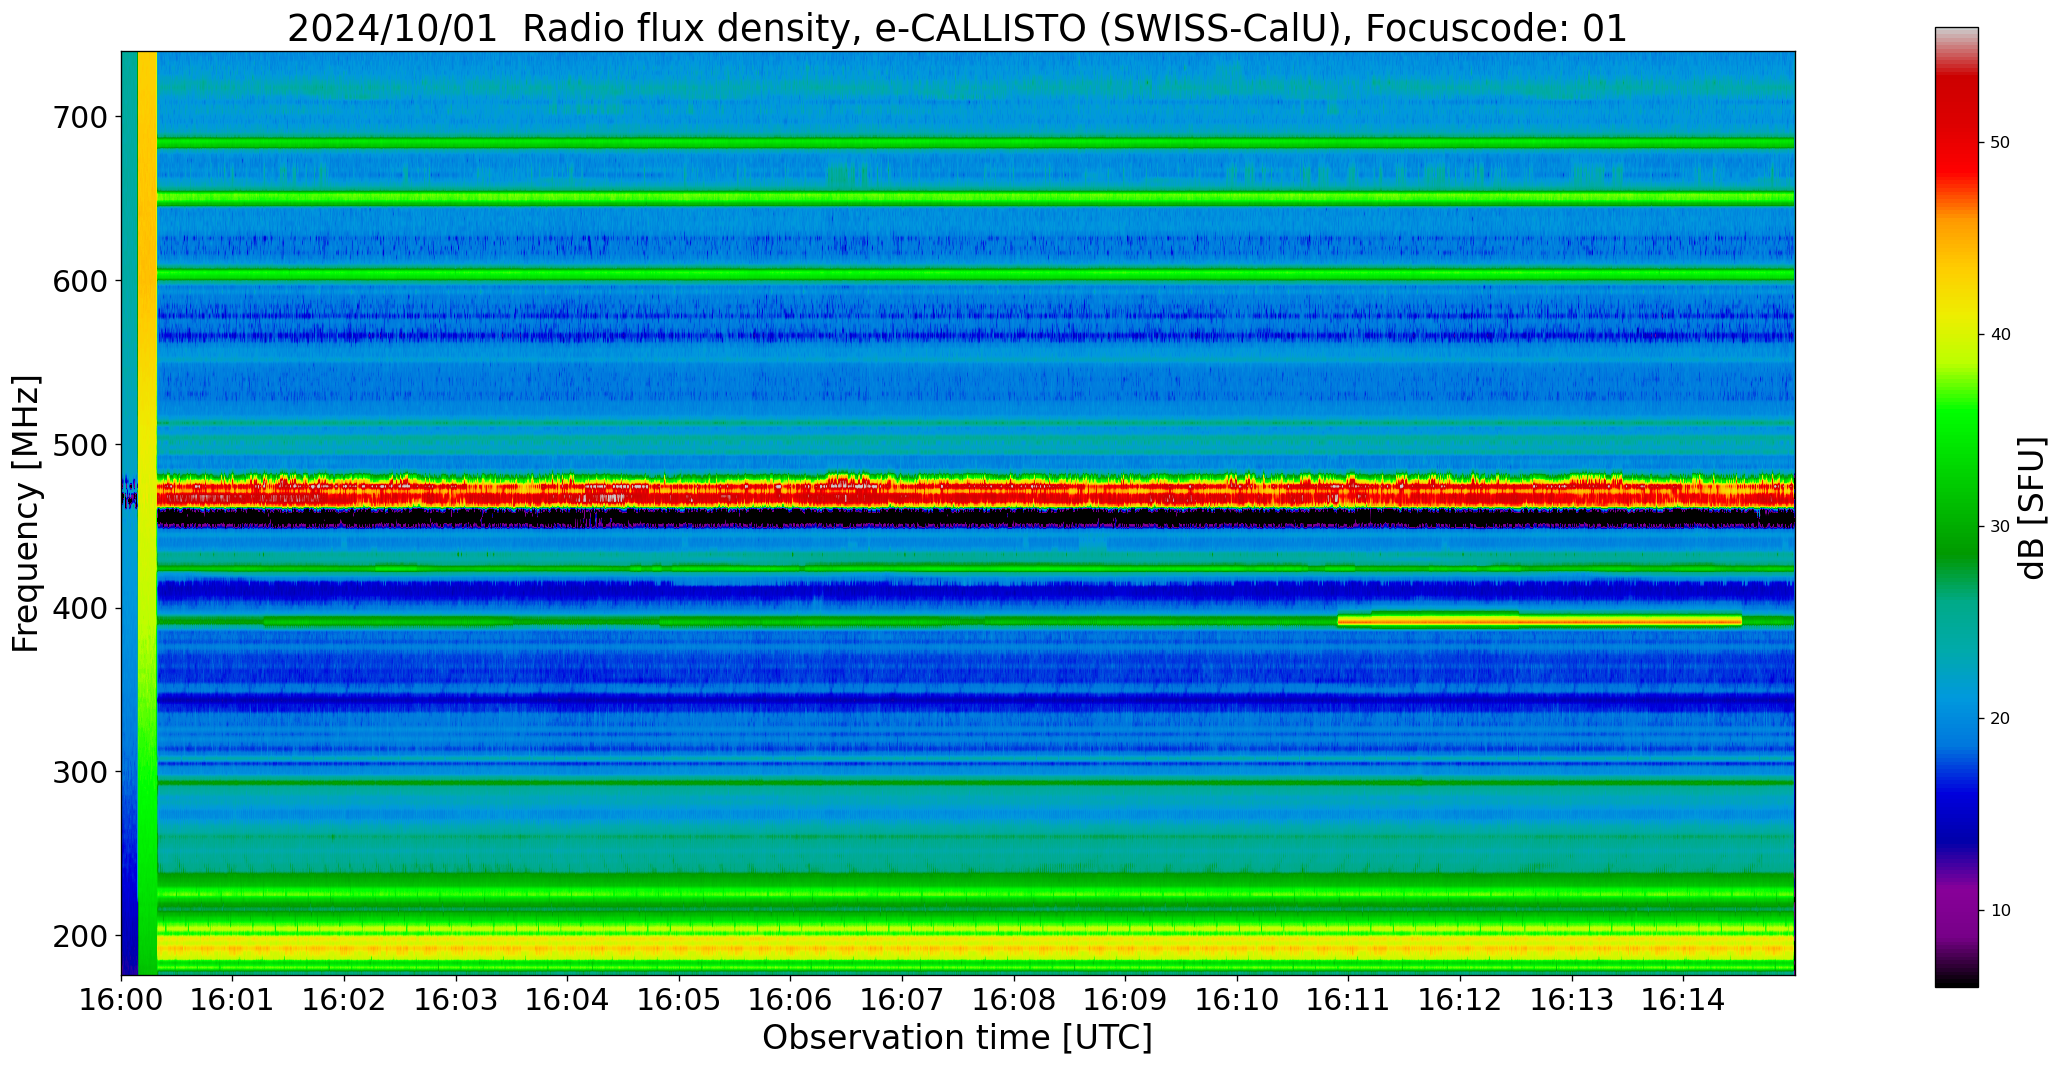Click the colorbar tick label 50

coord(2000,143)
